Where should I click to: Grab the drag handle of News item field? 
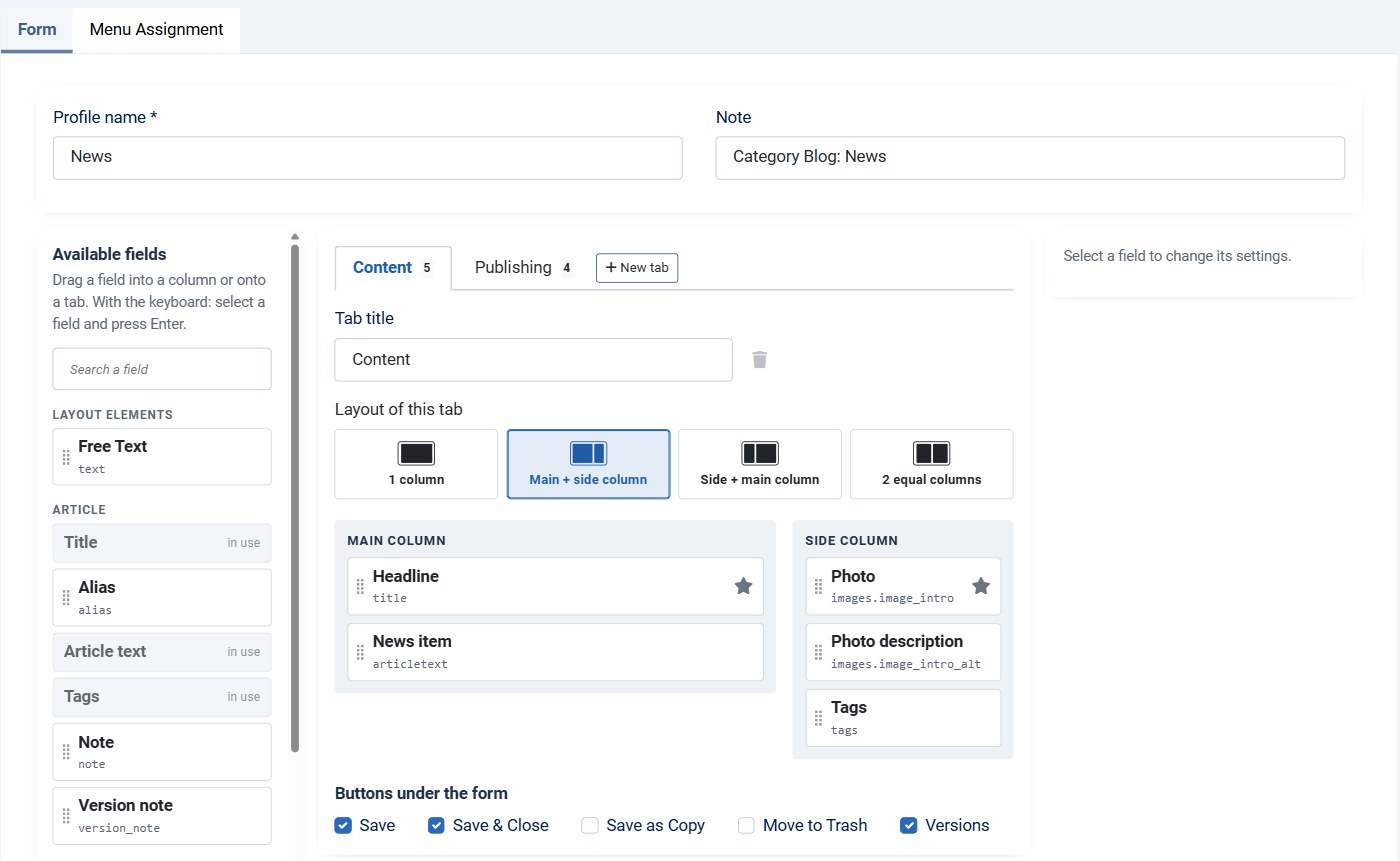click(360, 652)
